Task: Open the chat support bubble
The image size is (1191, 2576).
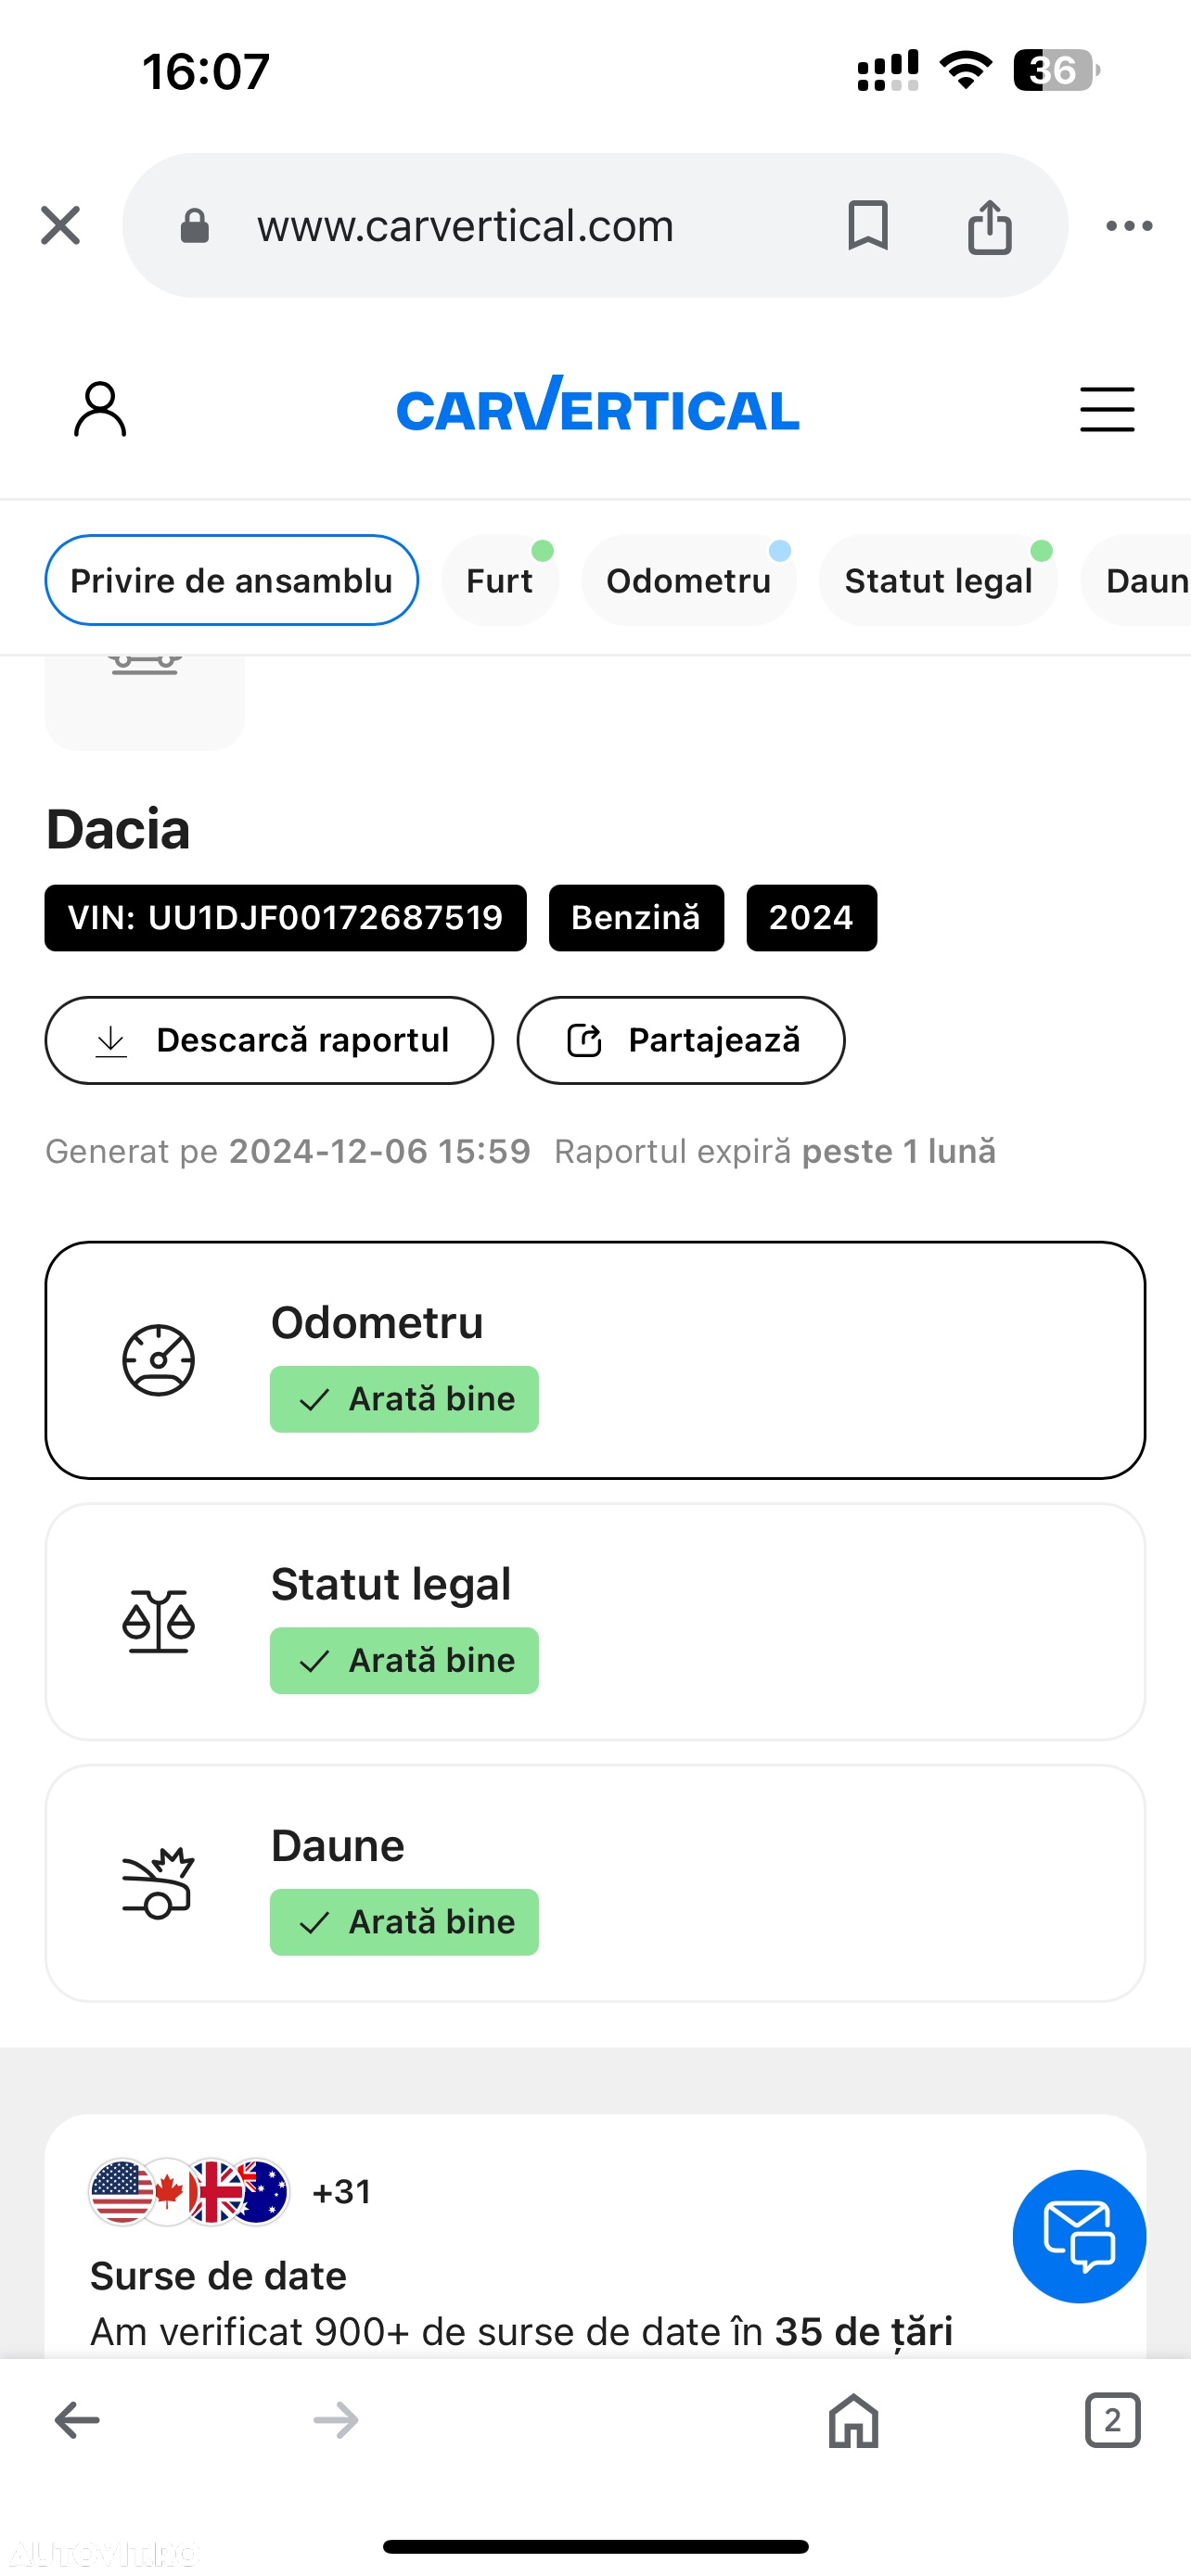Action: coord(1079,2236)
